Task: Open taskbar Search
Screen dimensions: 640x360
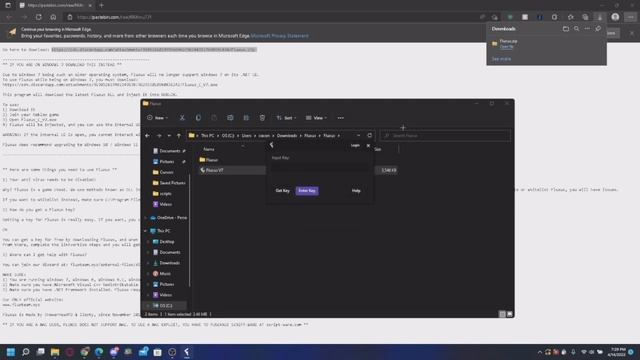Action: (x=26, y=352)
